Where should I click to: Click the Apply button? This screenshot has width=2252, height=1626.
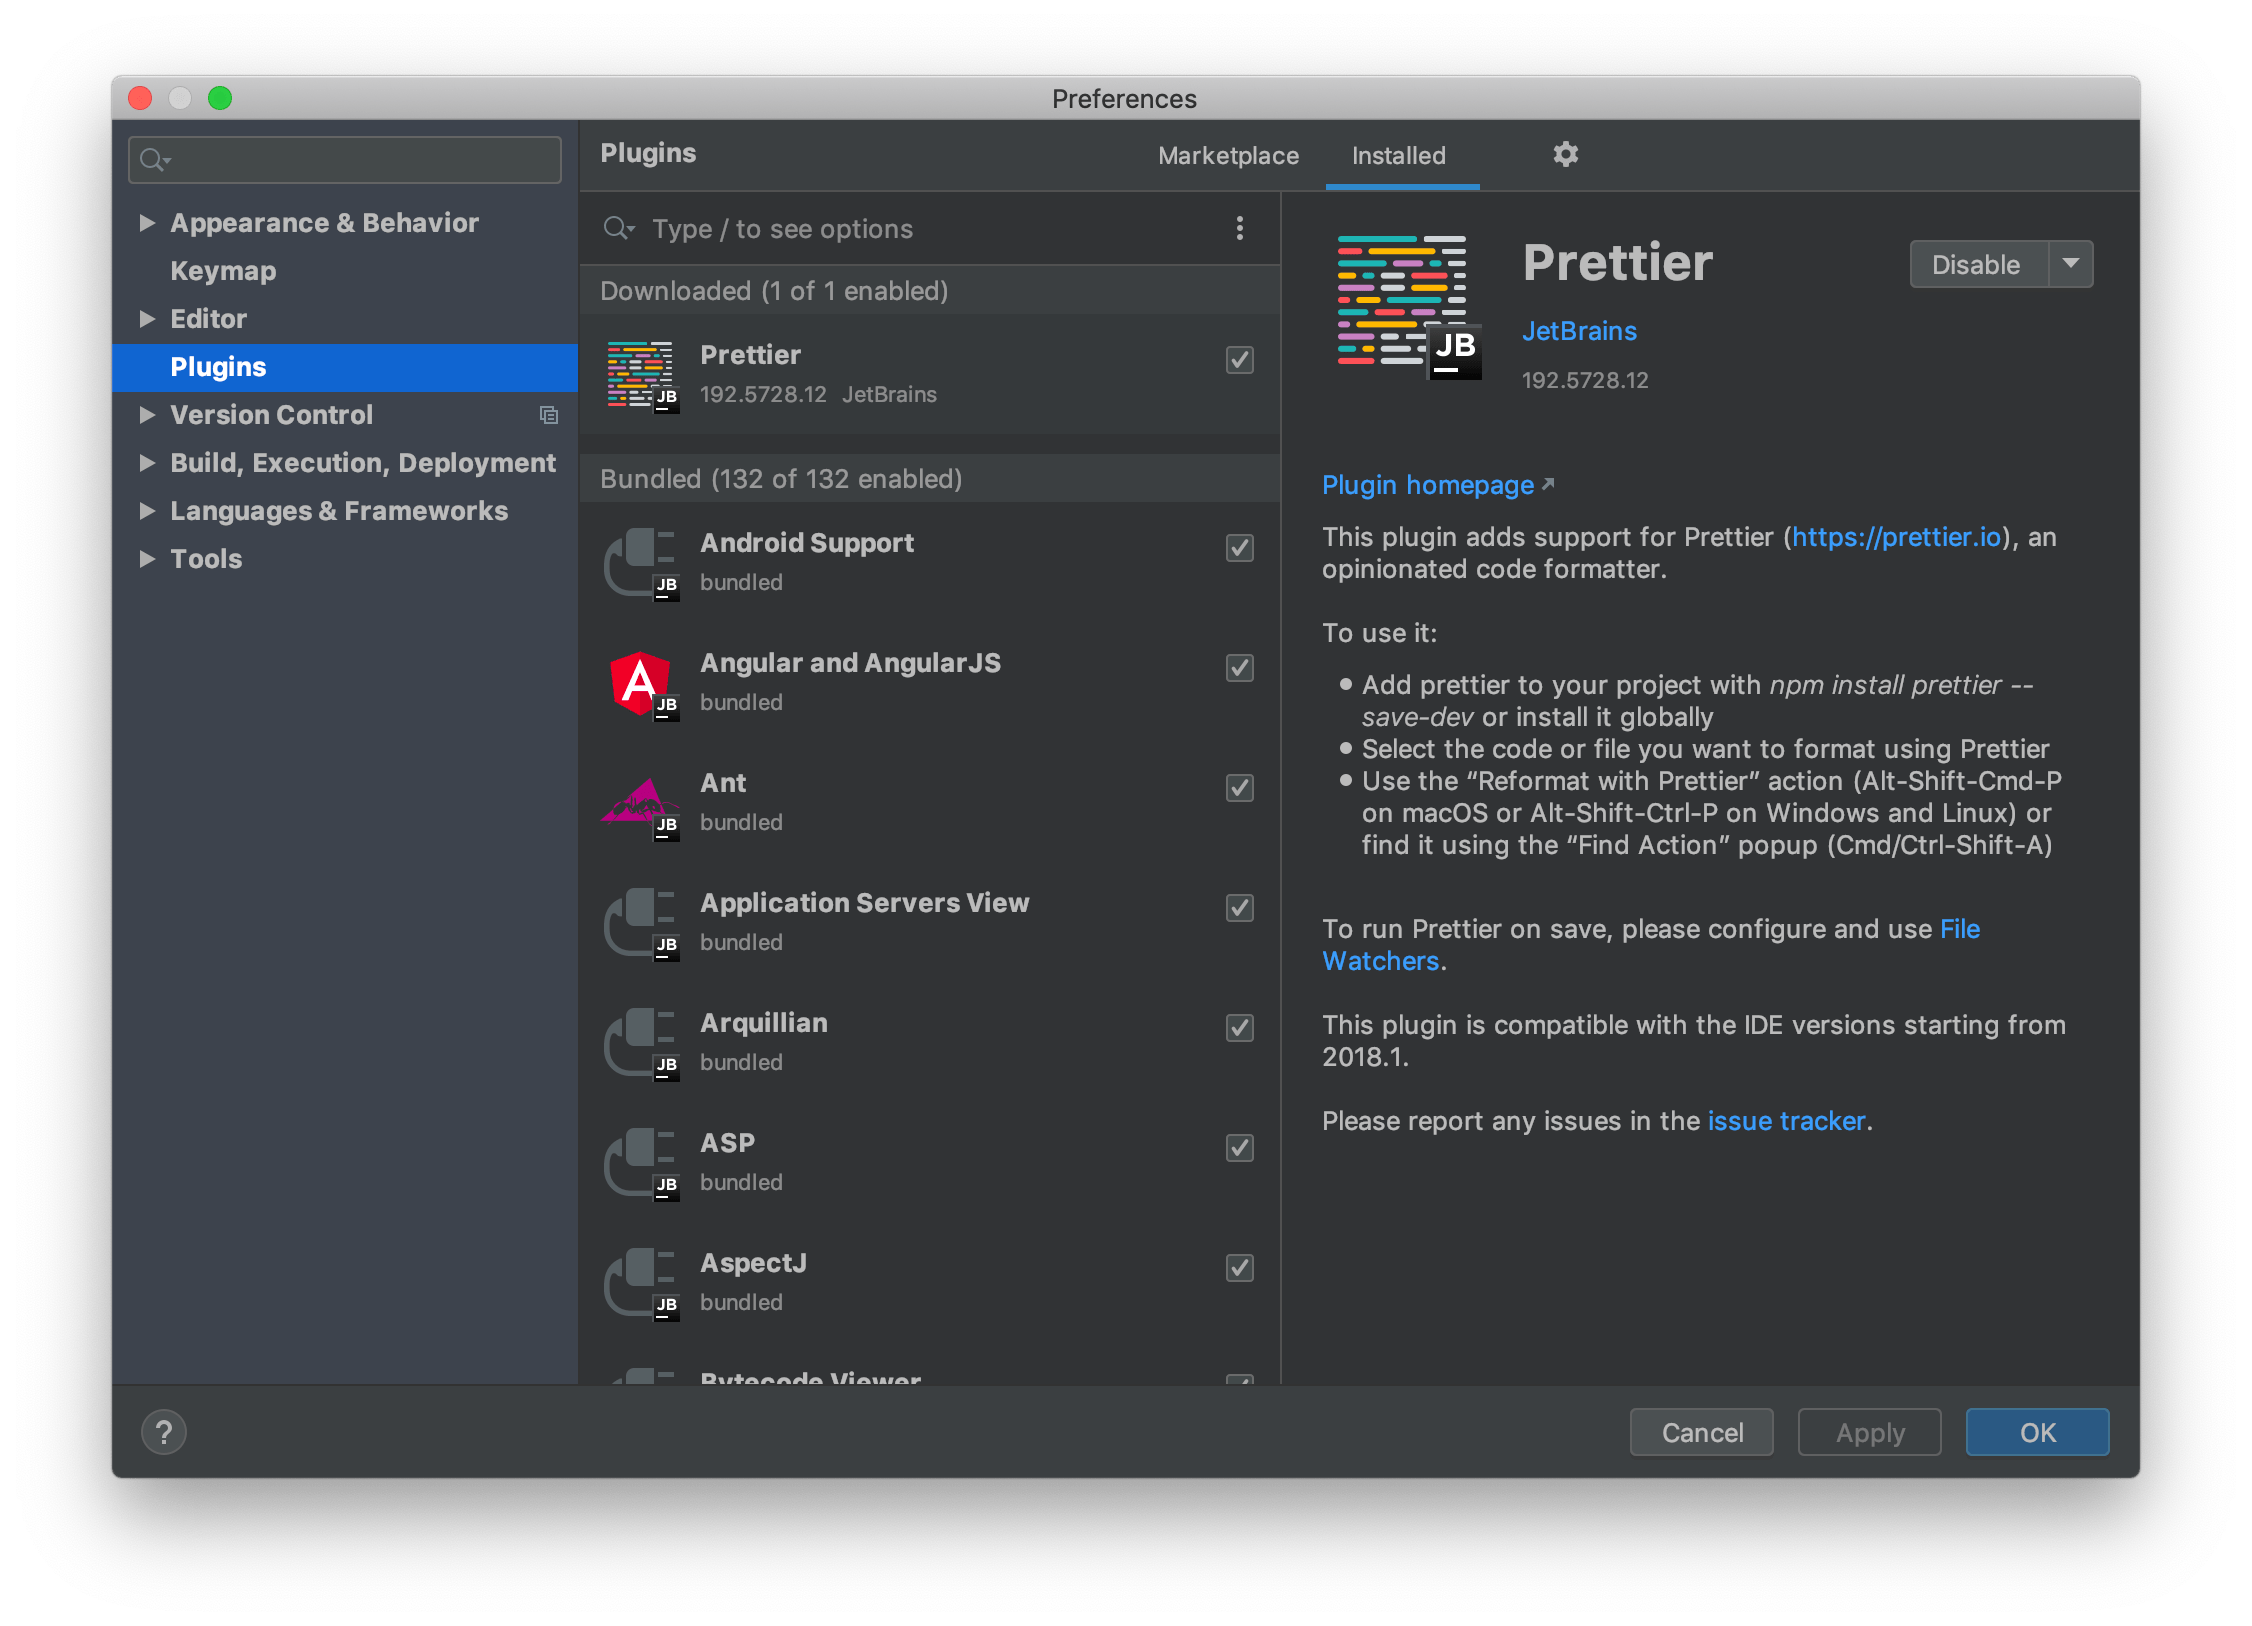point(1869,1432)
